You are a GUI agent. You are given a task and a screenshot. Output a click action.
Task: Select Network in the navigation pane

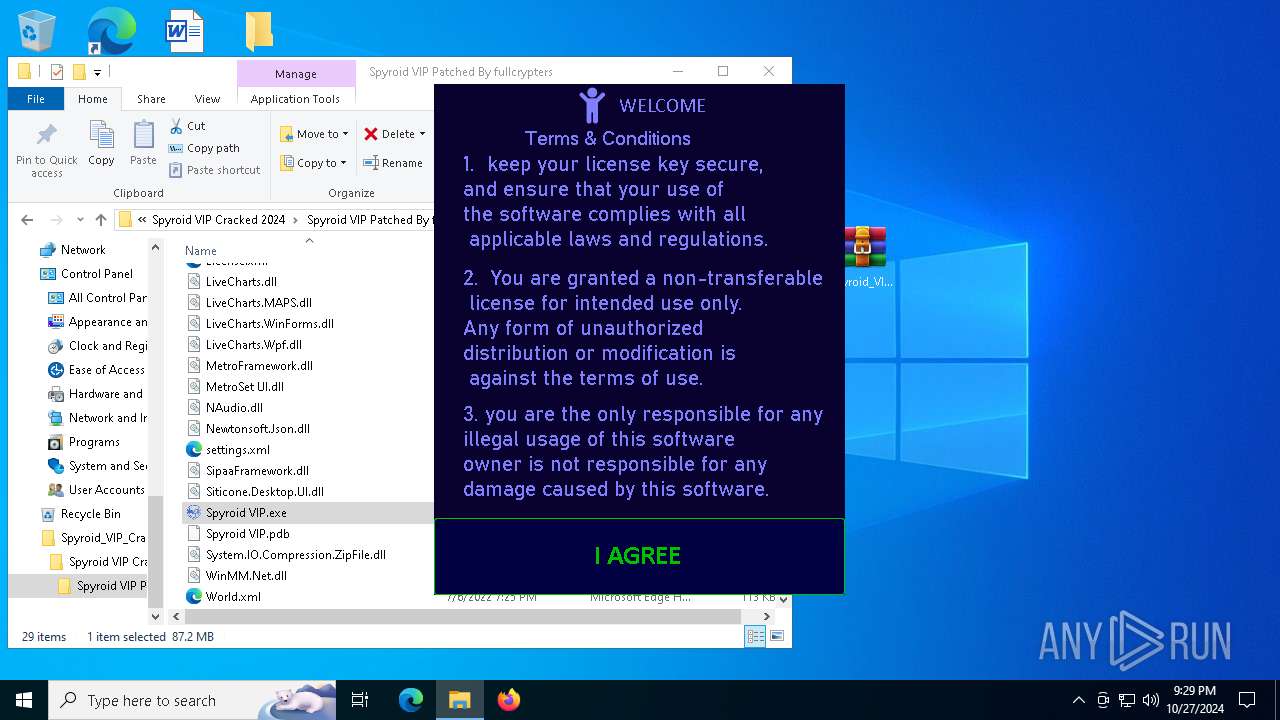click(x=83, y=250)
